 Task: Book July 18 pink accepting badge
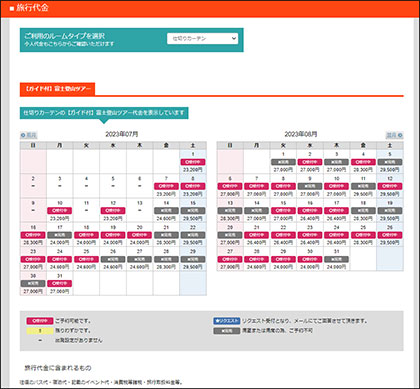pos(86,235)
